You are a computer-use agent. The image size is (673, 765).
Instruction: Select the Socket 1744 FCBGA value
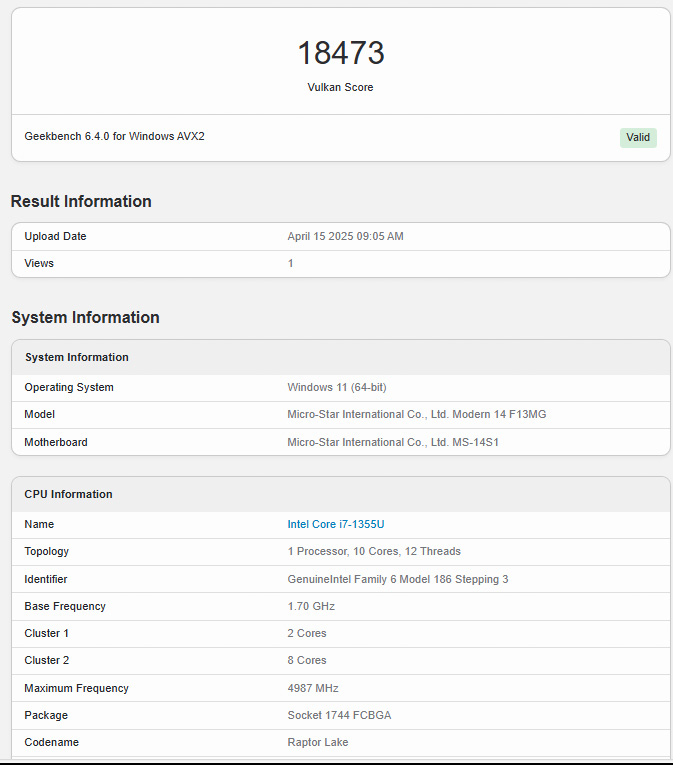click(339, 715)
